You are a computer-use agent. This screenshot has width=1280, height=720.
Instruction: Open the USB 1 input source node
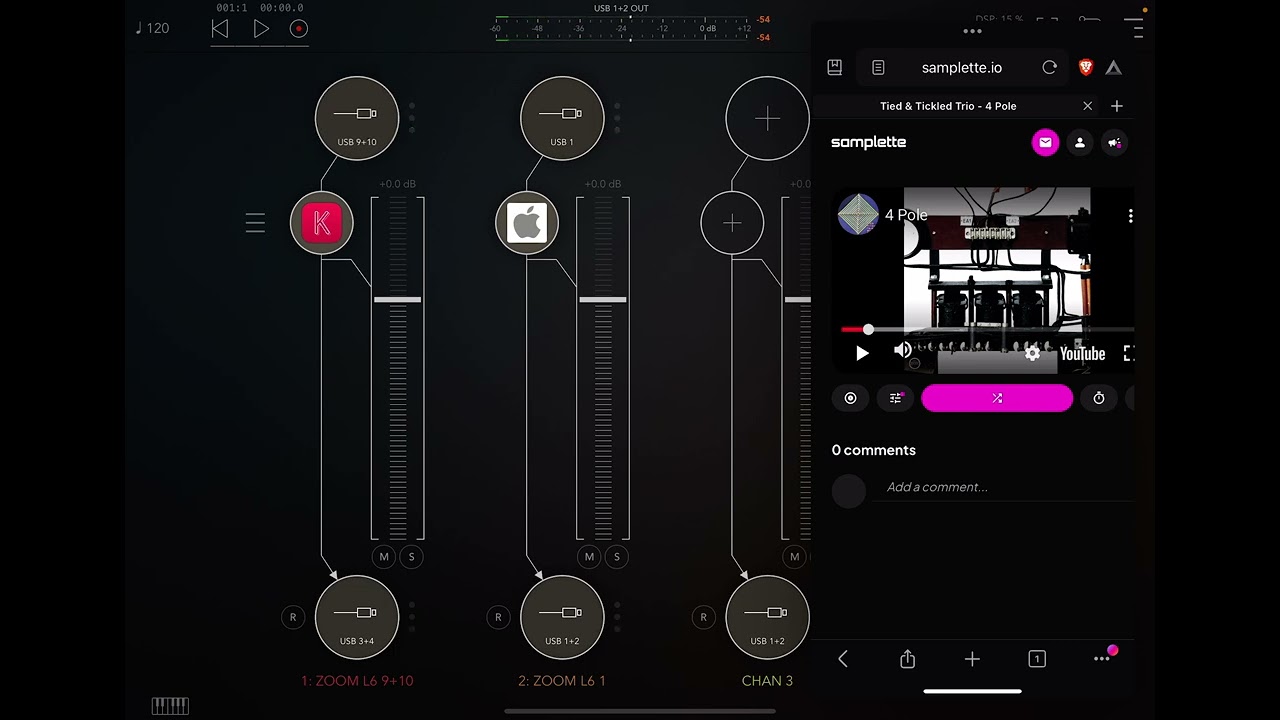562,119
